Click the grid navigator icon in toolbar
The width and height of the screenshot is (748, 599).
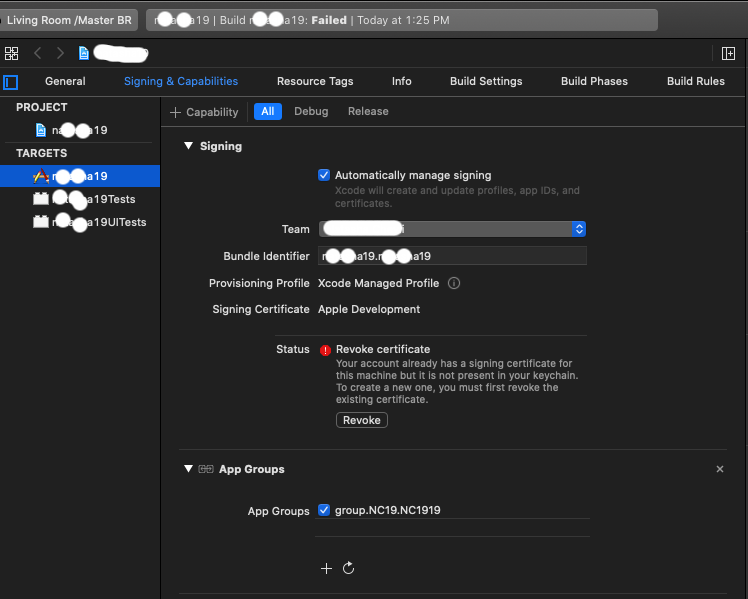point(11,53)
